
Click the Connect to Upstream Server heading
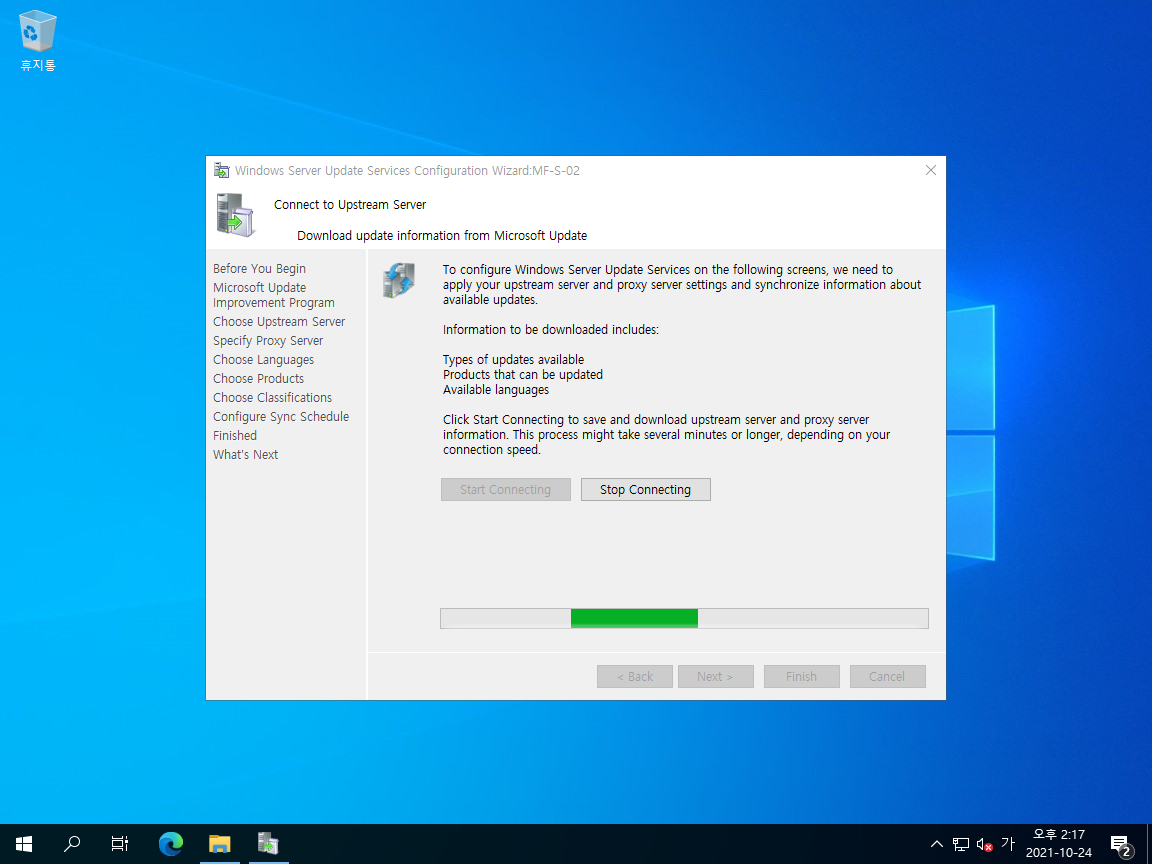click(350, 205)
